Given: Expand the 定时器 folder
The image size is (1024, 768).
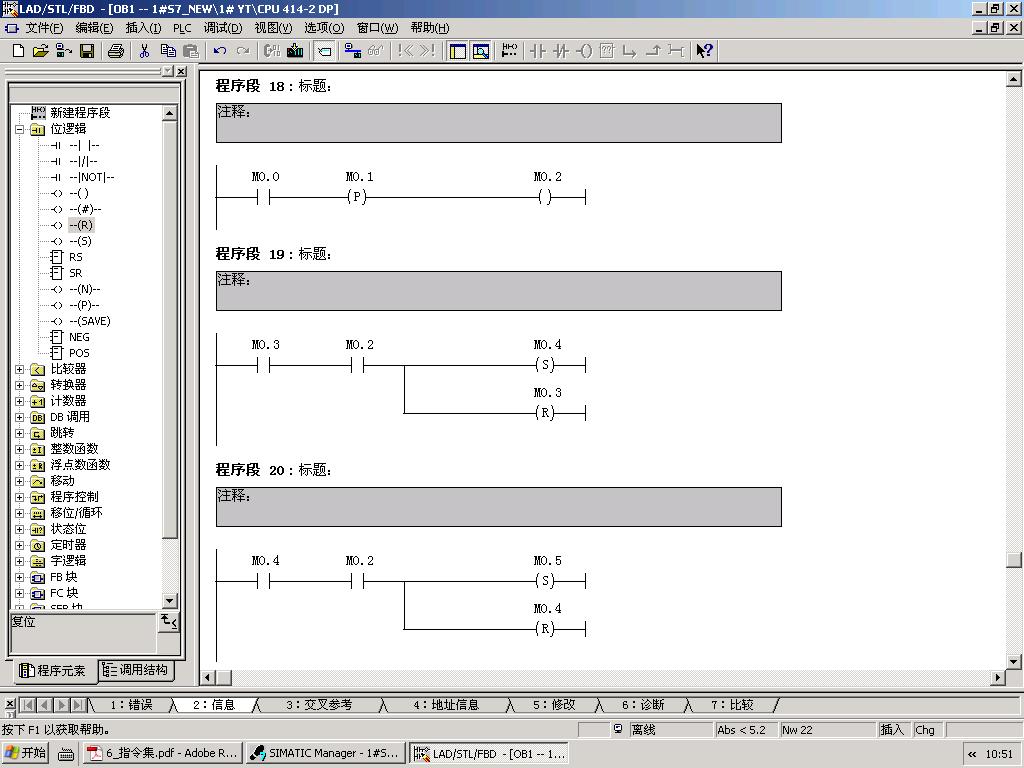Looking at the screenshot, I should [x=20, y=545].
